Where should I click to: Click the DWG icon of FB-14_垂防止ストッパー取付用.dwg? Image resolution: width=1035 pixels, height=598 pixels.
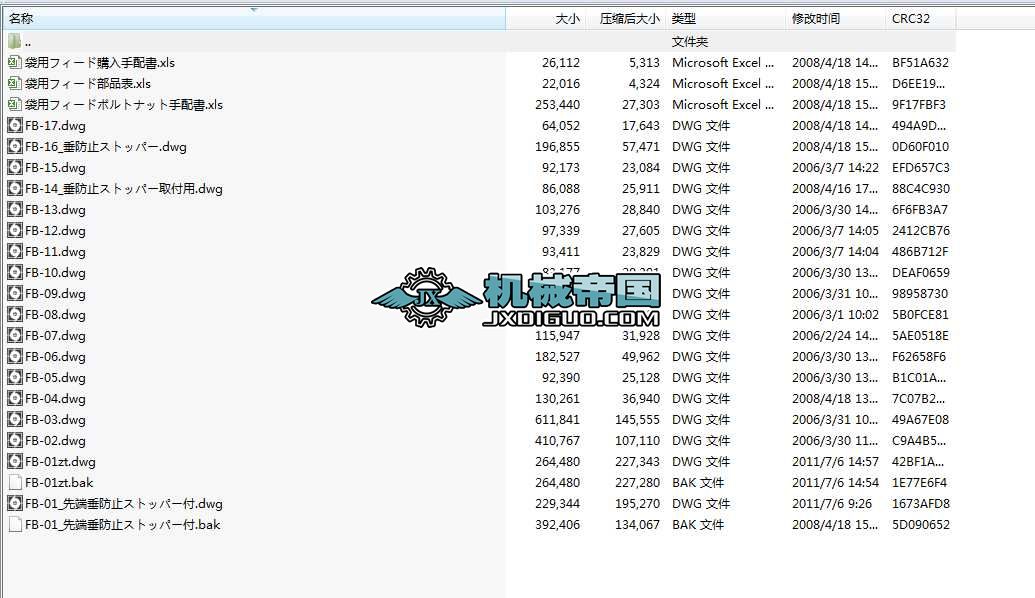point(15,189)
